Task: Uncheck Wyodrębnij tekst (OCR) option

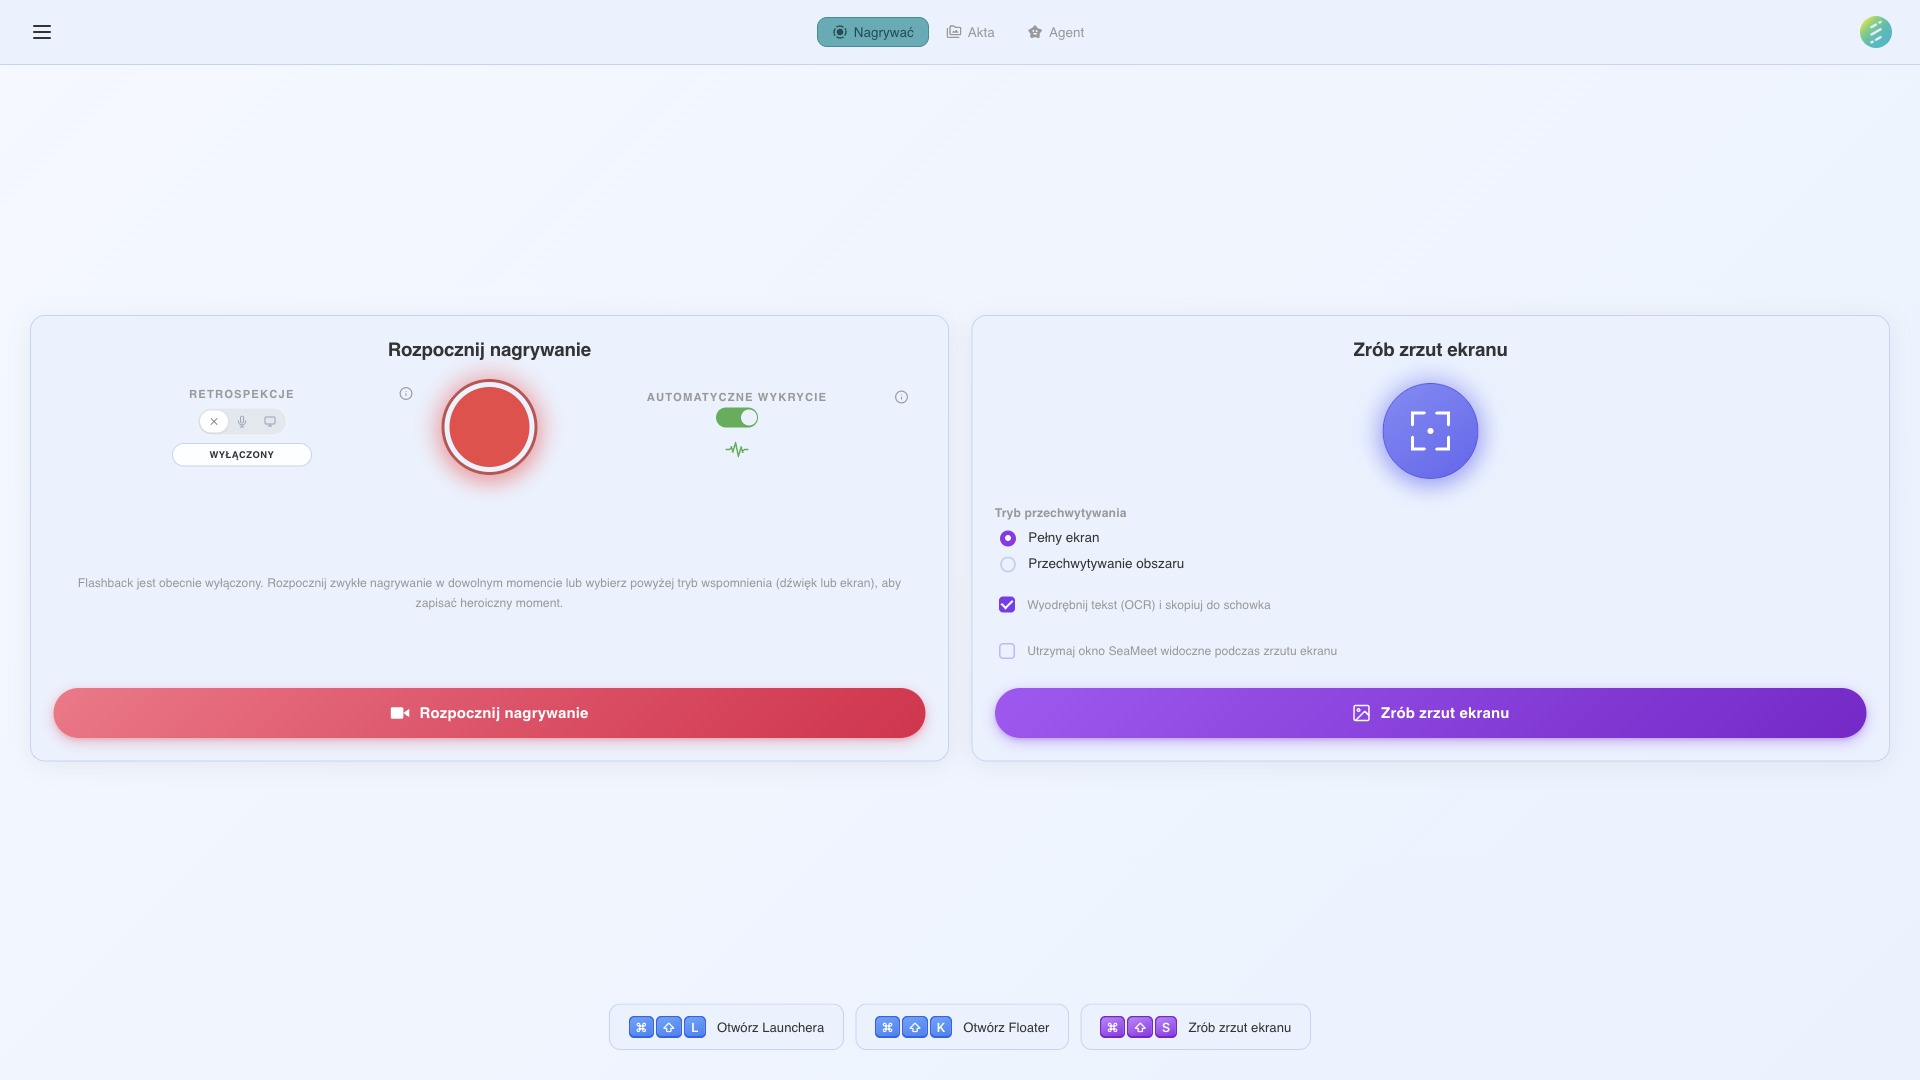Action: pos(1006,604)
